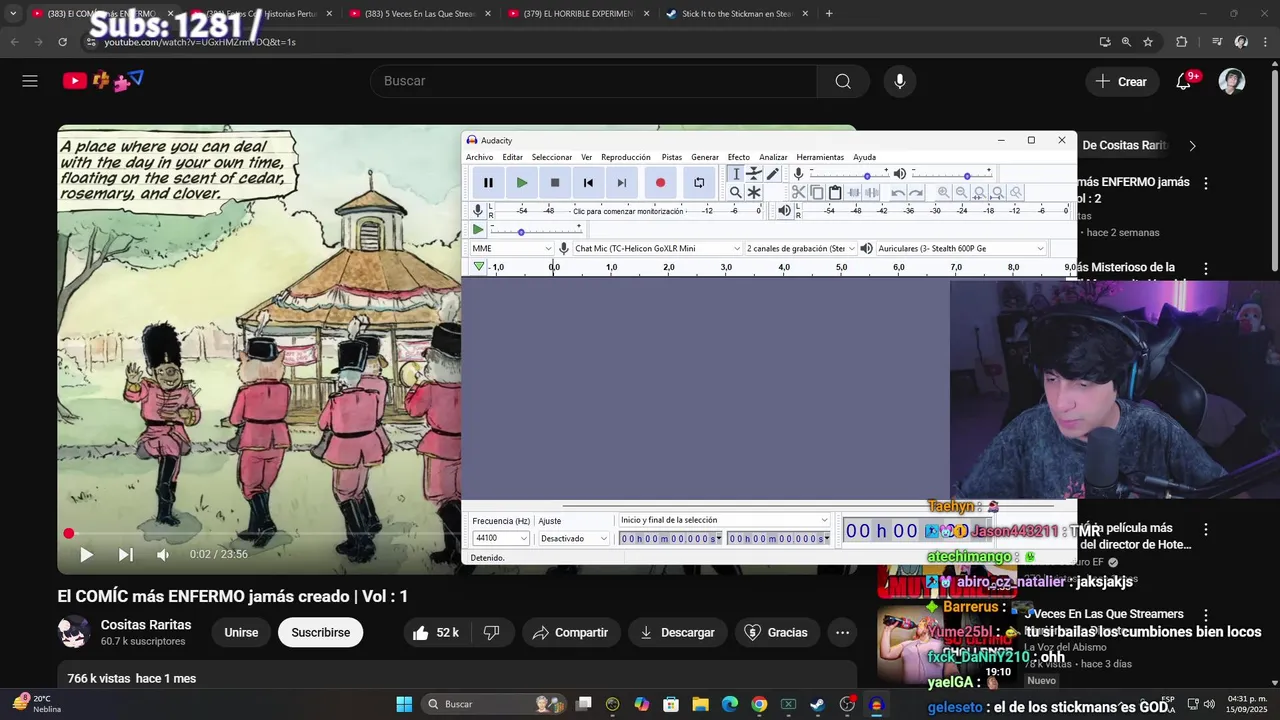1280x720 pixels.
Task: Open format arrow of first selection time field
Action: point(718,539)
